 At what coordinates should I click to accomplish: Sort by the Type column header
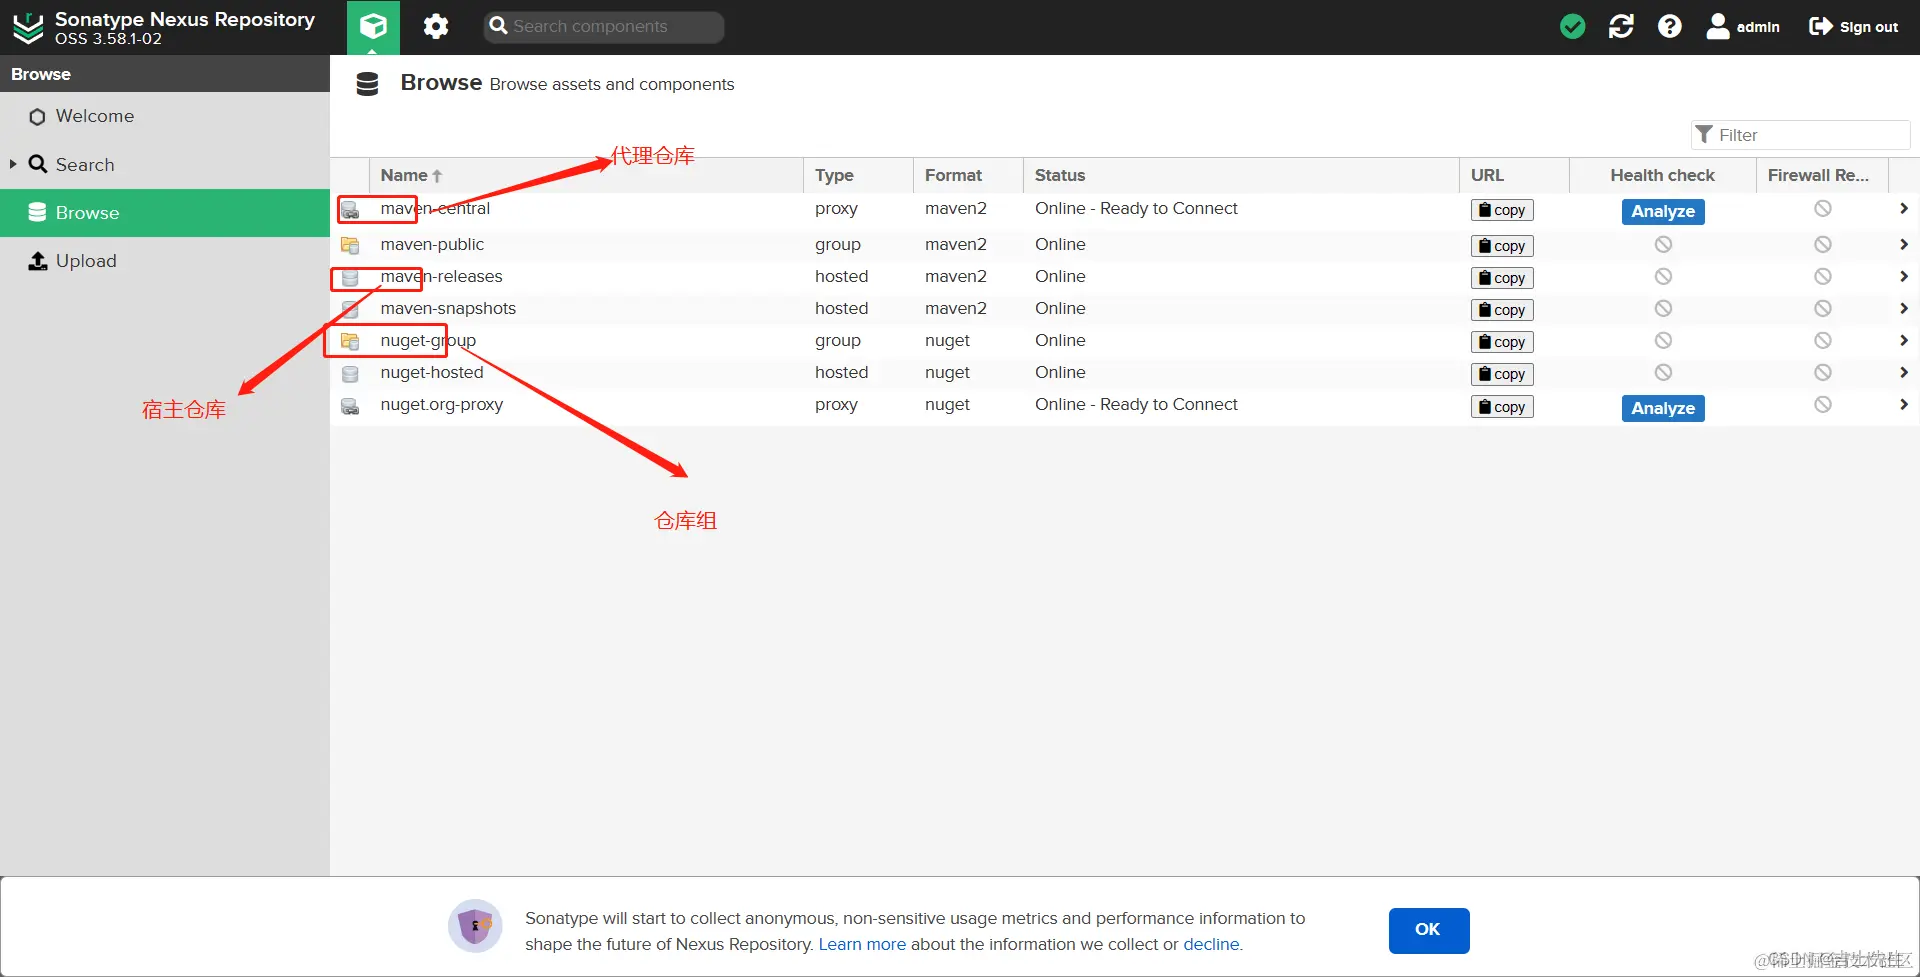858,175
